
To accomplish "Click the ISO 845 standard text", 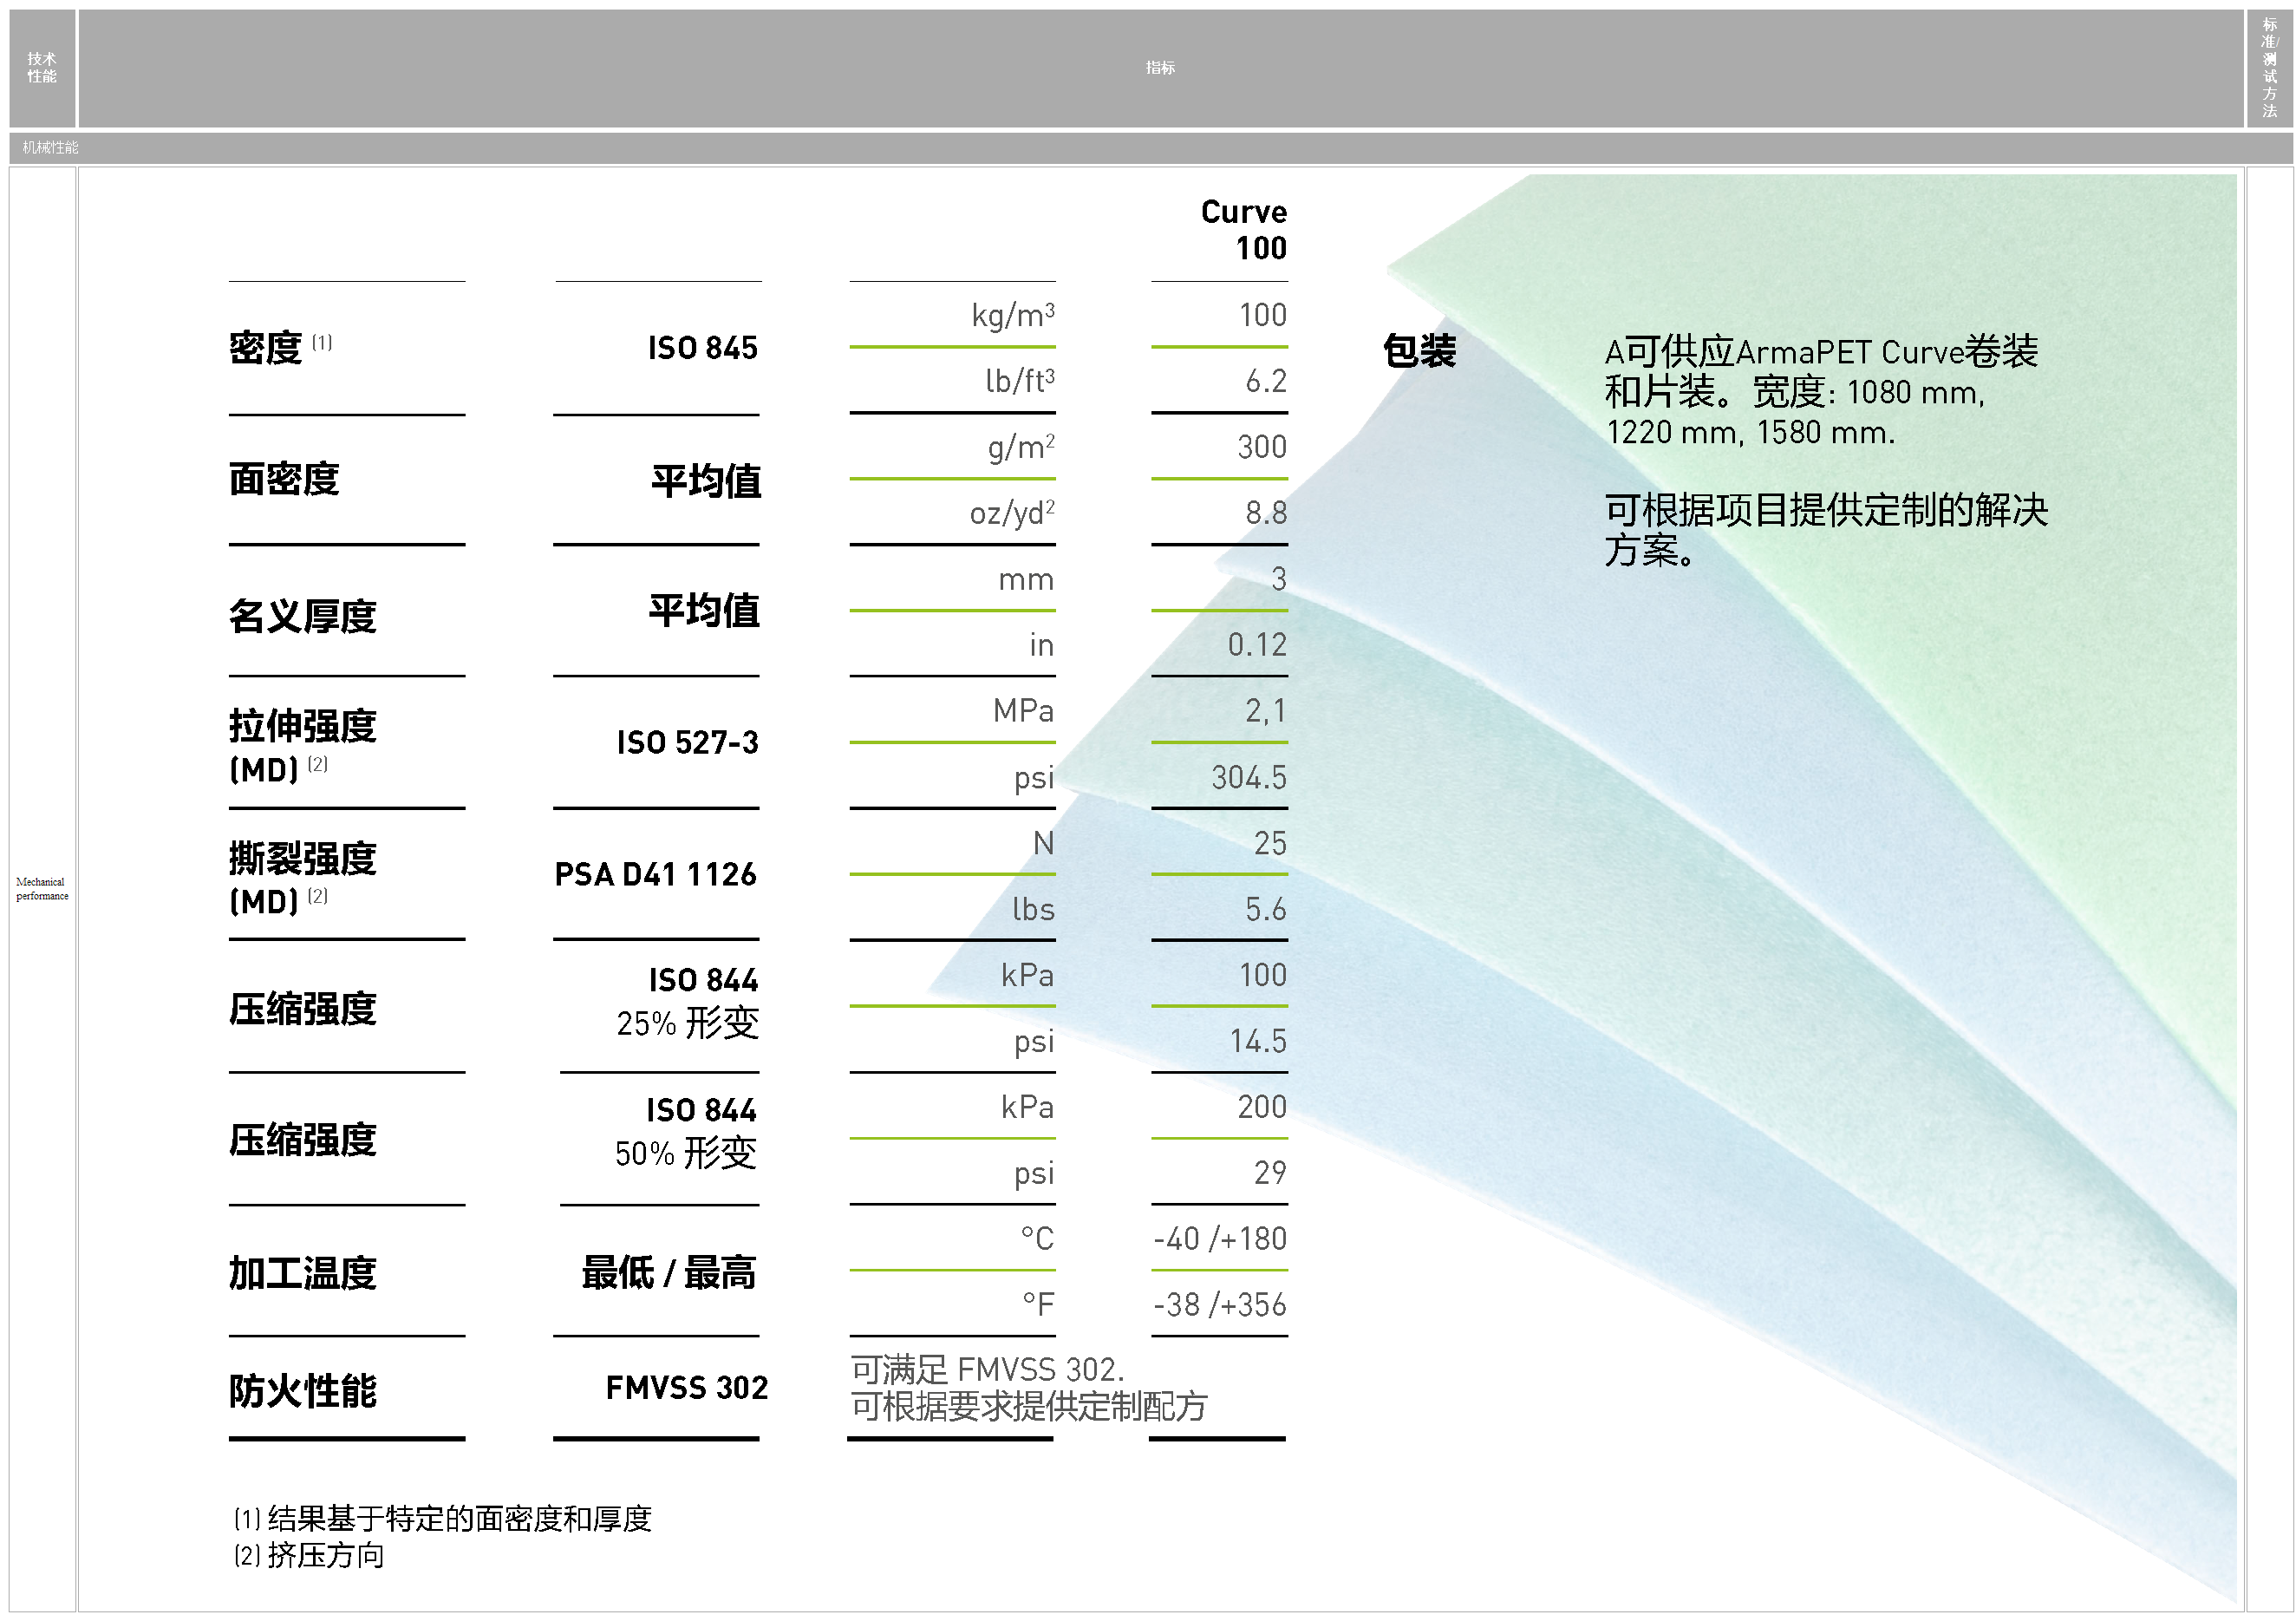I will coord(702,348).
